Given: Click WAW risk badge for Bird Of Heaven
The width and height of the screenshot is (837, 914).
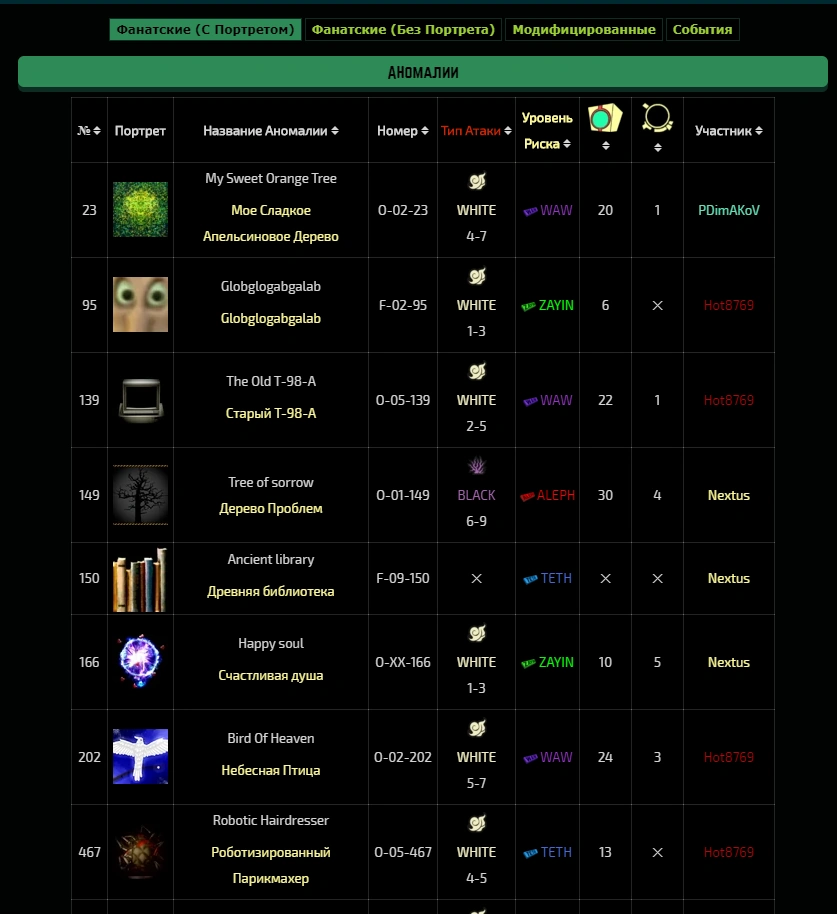Looking at the screenshot, I should click(x=547, y=757).
